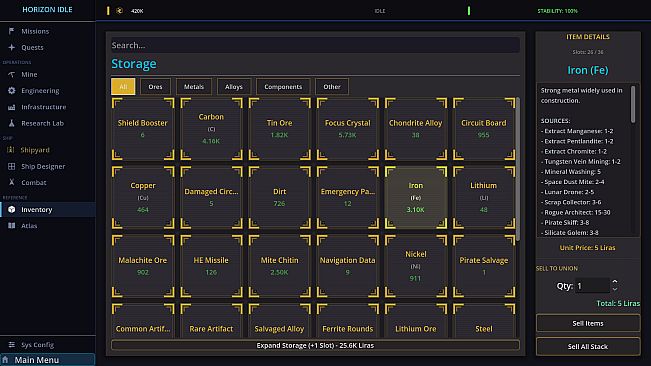Open Missions via its flag icon
The width and height of the screenshot is (651, 366).
(x=11, y=31)
